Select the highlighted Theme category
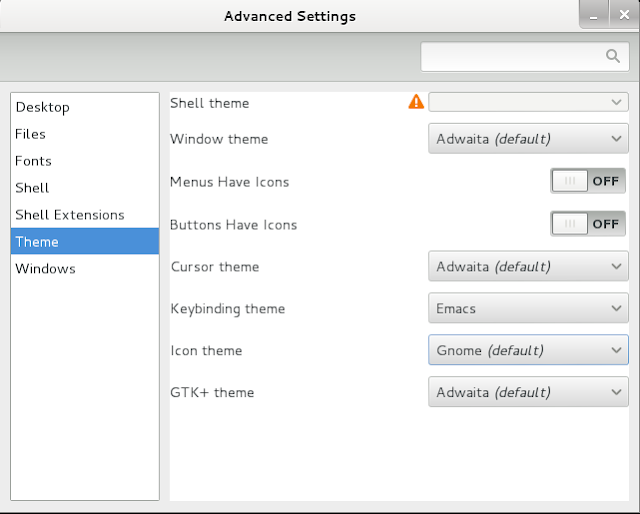The width and height of the screenshot is (640, 514). pos(85,242)
